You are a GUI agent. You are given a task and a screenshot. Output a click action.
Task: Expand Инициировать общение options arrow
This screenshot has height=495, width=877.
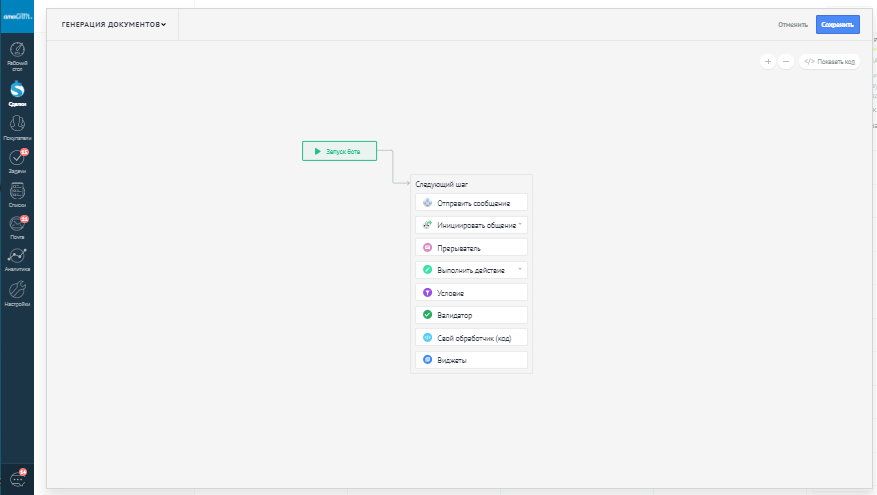click(520, 225)
